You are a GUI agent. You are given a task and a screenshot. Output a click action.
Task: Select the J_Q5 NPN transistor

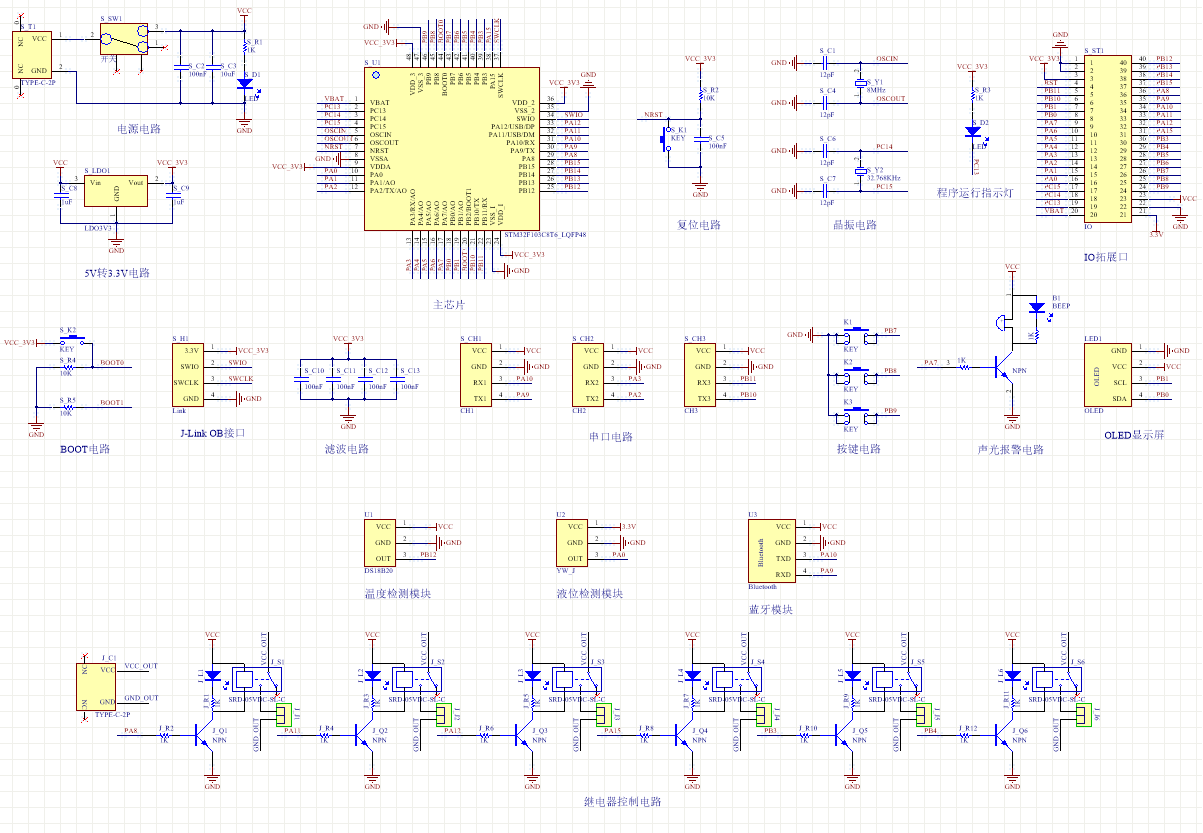(844, 736)
